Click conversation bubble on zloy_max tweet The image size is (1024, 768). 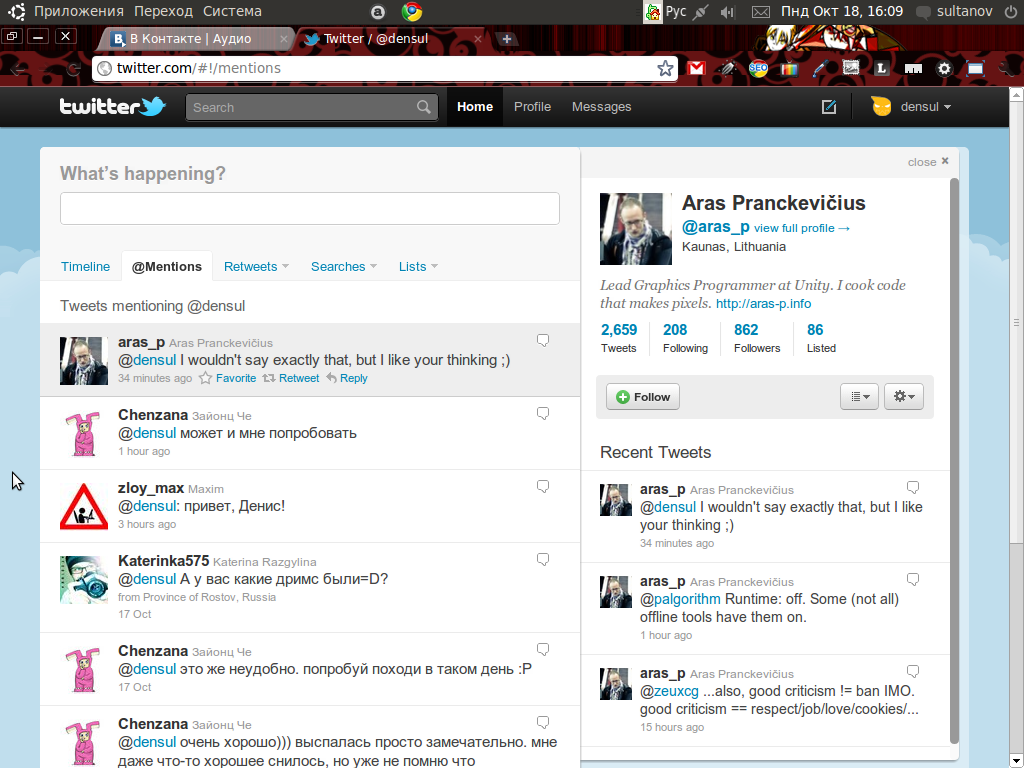coord(543,487)
